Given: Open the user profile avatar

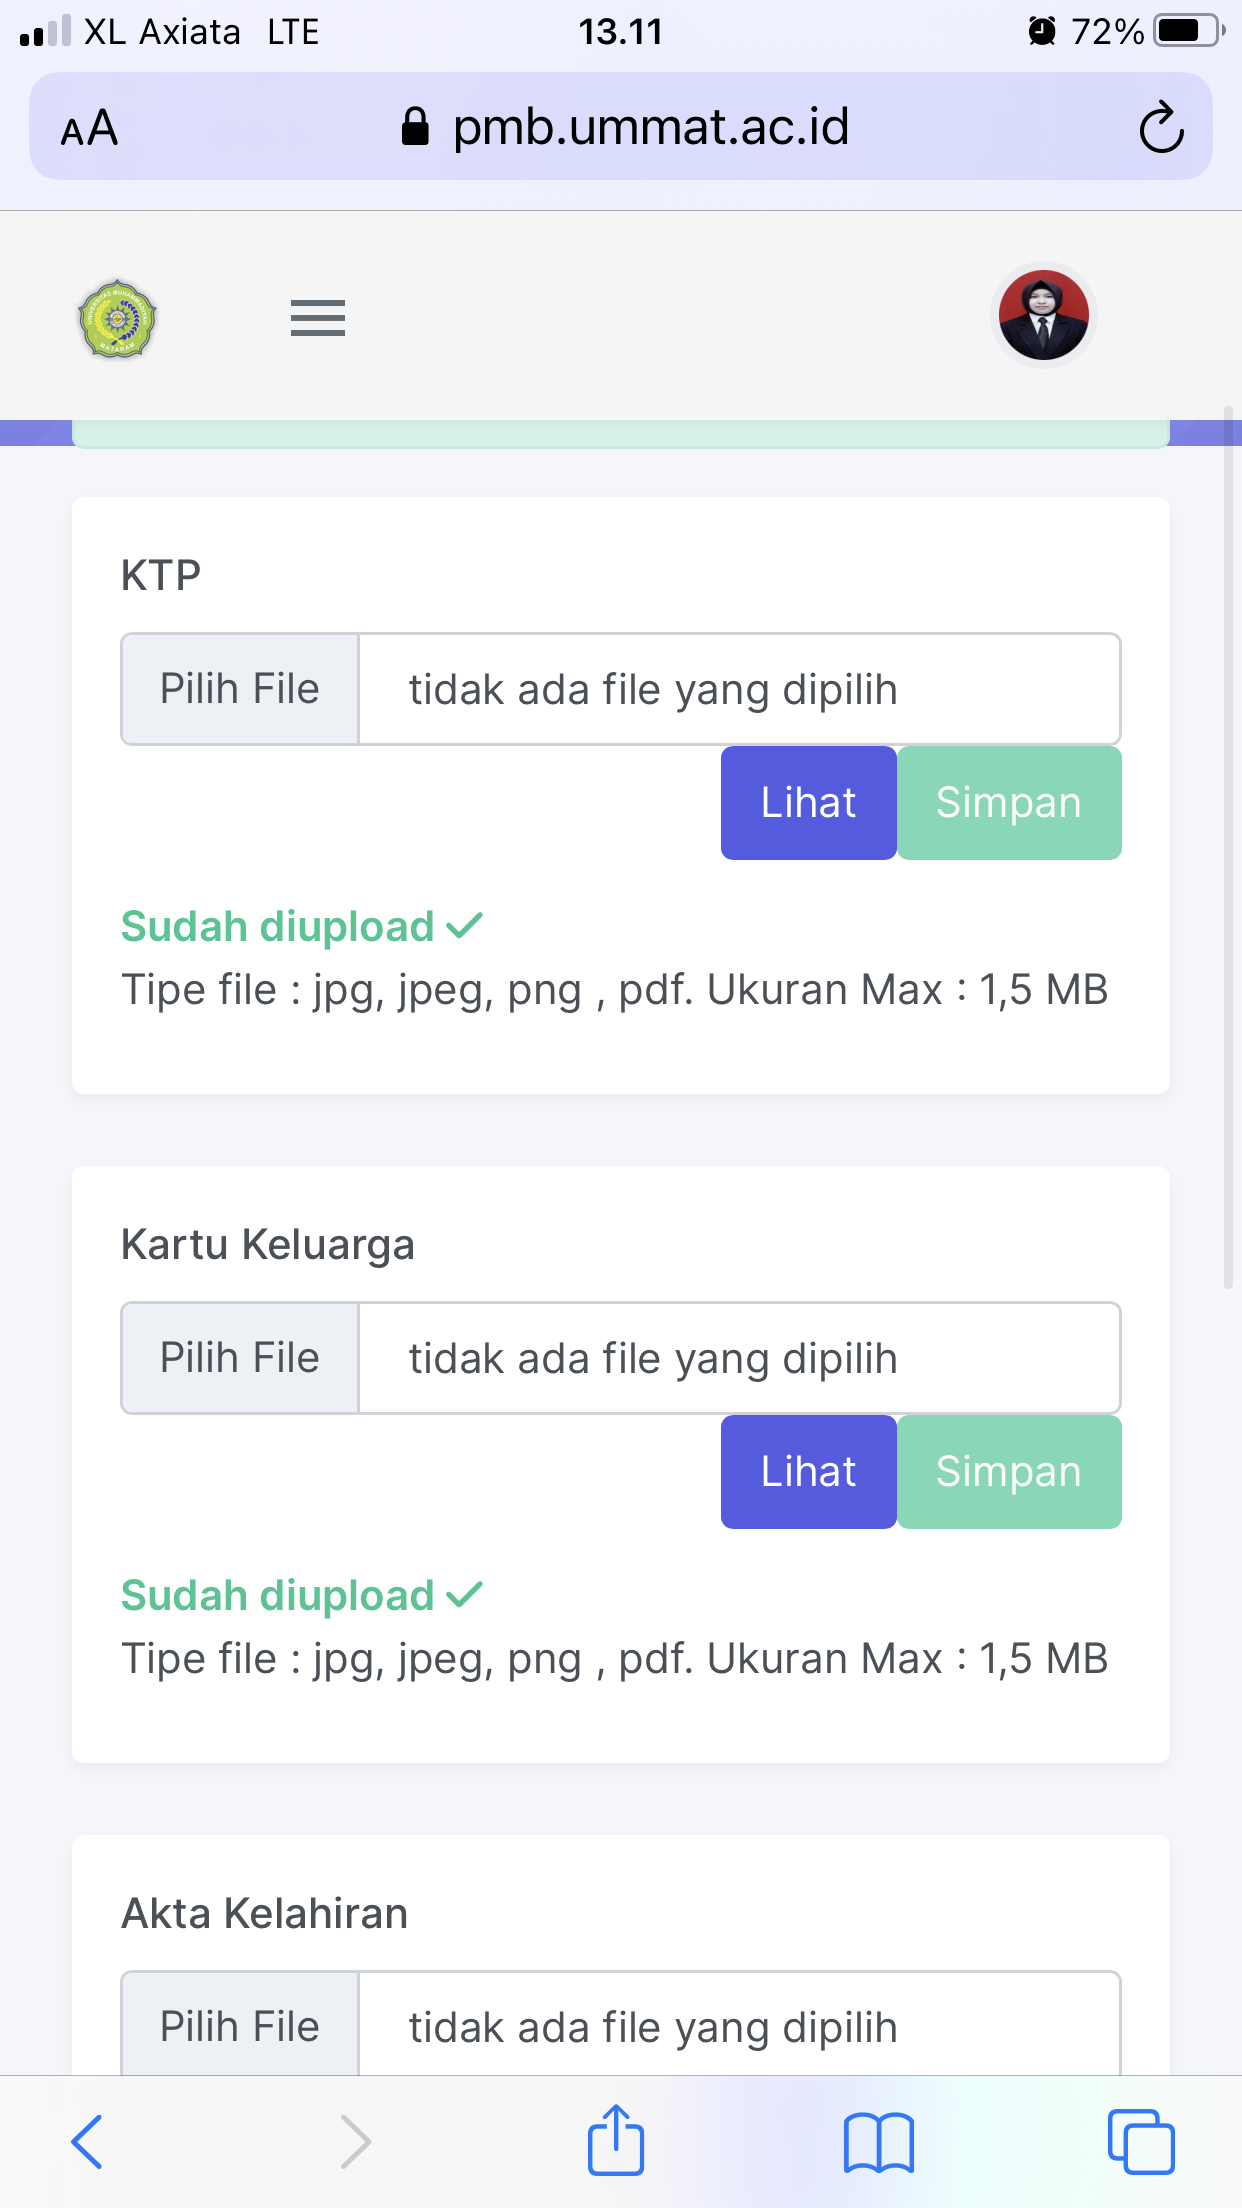Looking at the screenshot, I should 1043,316.
